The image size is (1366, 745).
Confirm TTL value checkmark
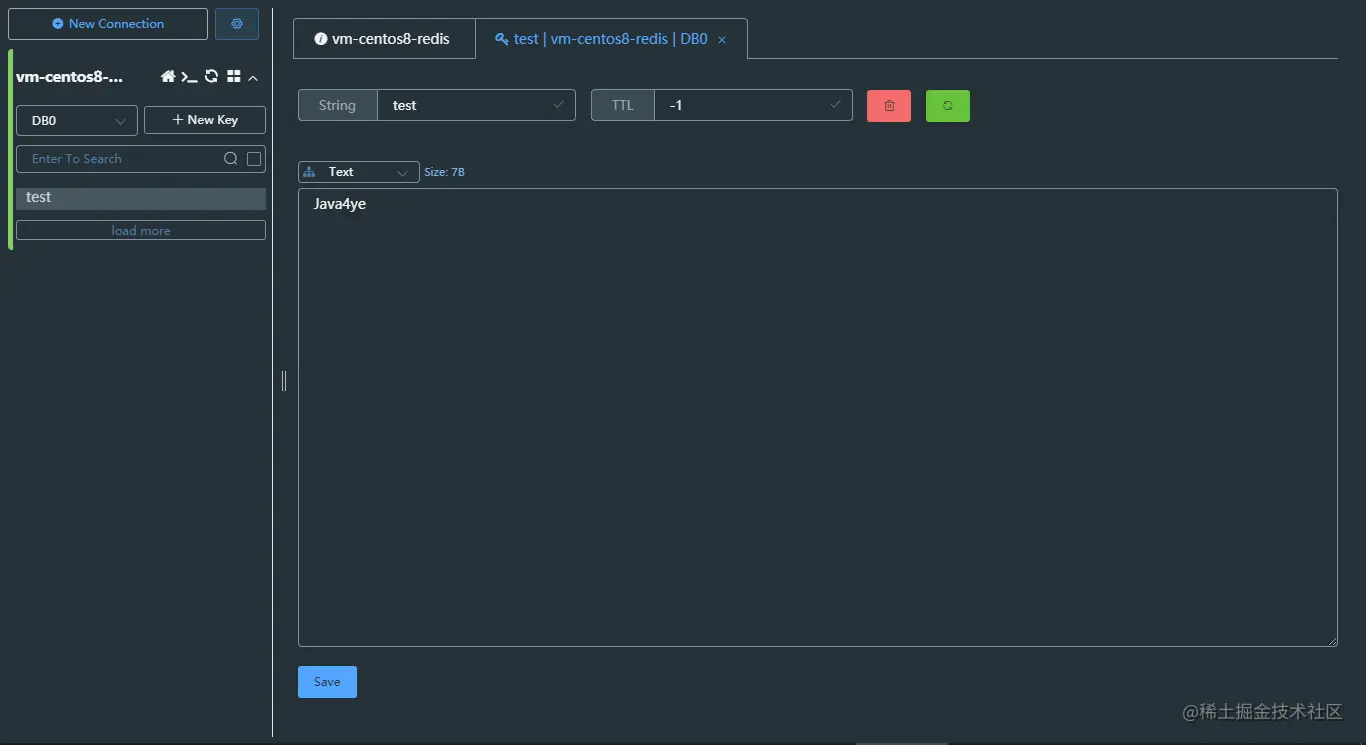coord(836,104)
